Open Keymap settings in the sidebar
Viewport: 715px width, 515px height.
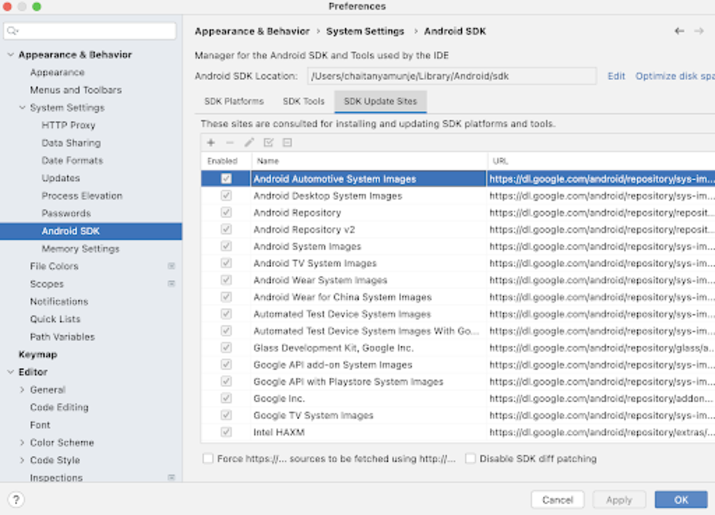38,355
